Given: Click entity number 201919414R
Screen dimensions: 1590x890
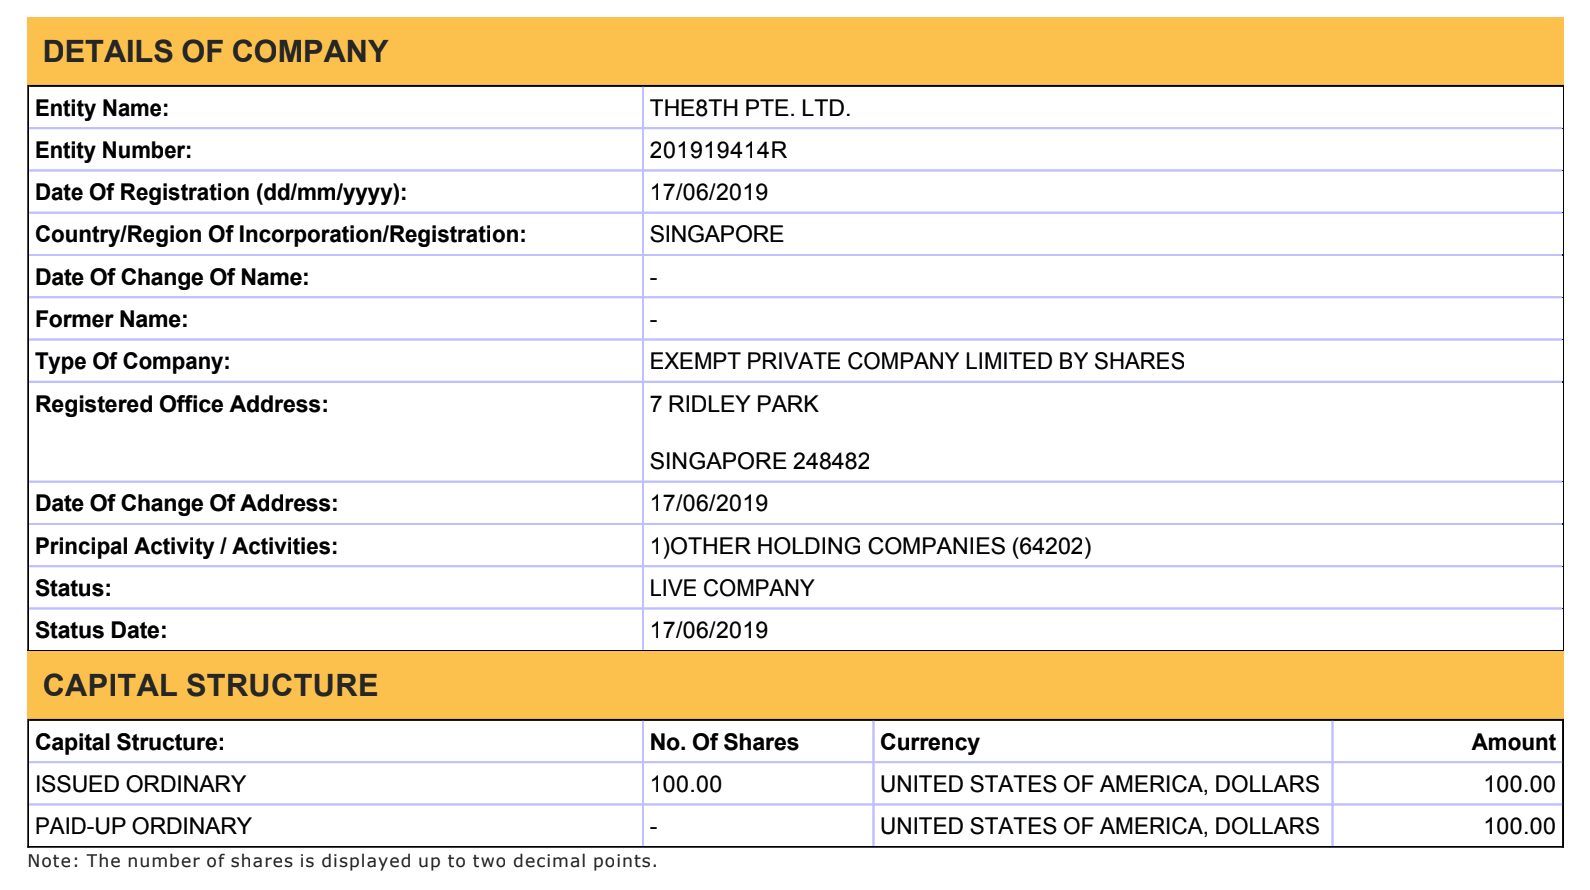Looking at the screenshot, I should [718, 150].
